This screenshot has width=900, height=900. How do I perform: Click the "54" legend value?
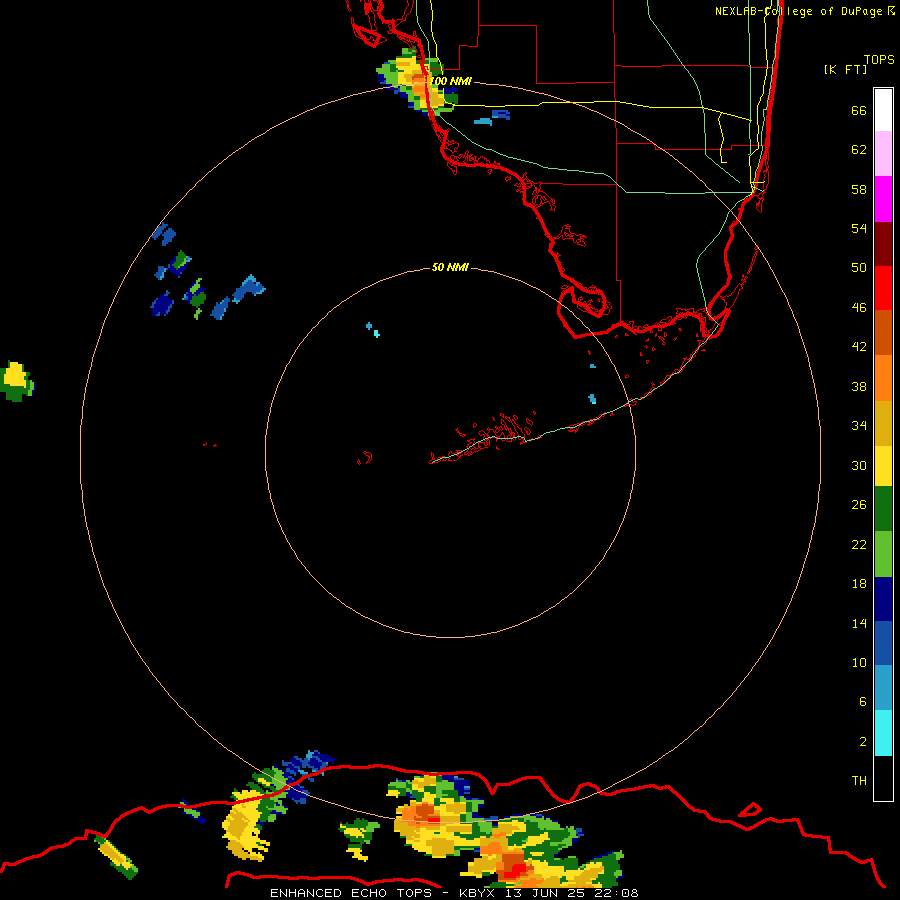pyautogui.click(x=859, y=228)
